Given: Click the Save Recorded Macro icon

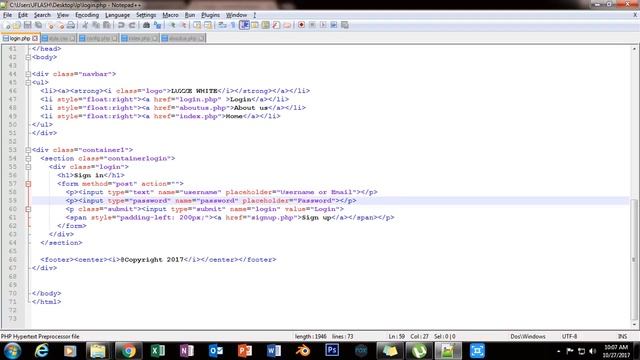Looking at the screenshot, I should (344, 25).
